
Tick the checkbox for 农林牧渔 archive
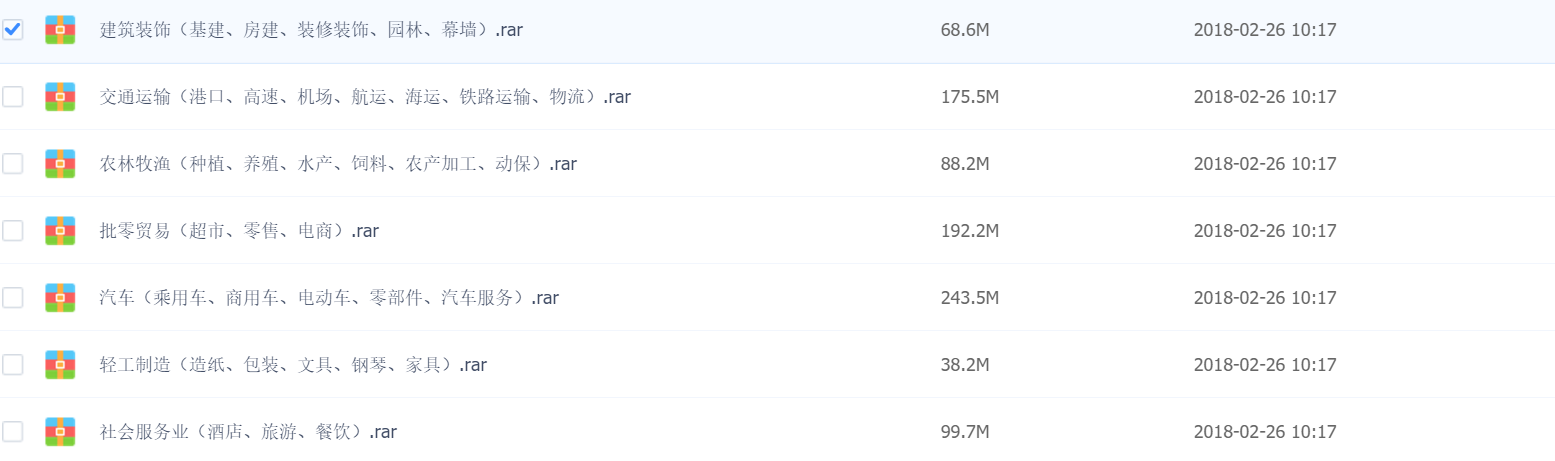click(x=13, y=163)
